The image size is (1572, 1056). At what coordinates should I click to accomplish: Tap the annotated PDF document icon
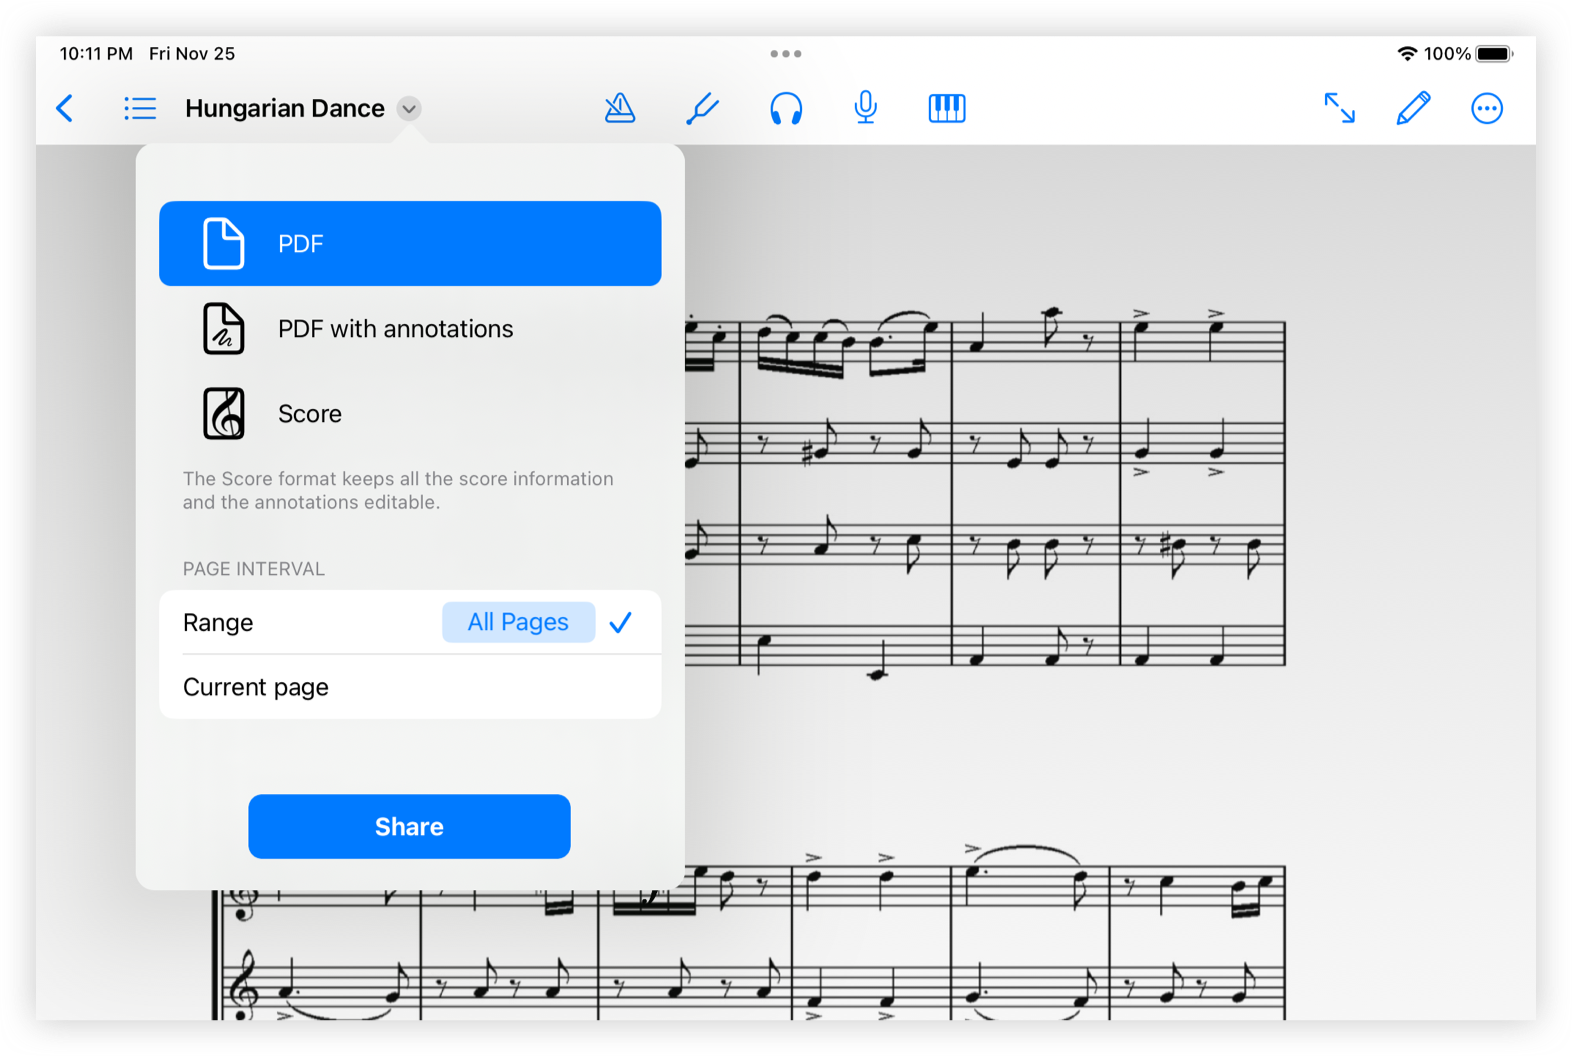[x=223, y=329]
